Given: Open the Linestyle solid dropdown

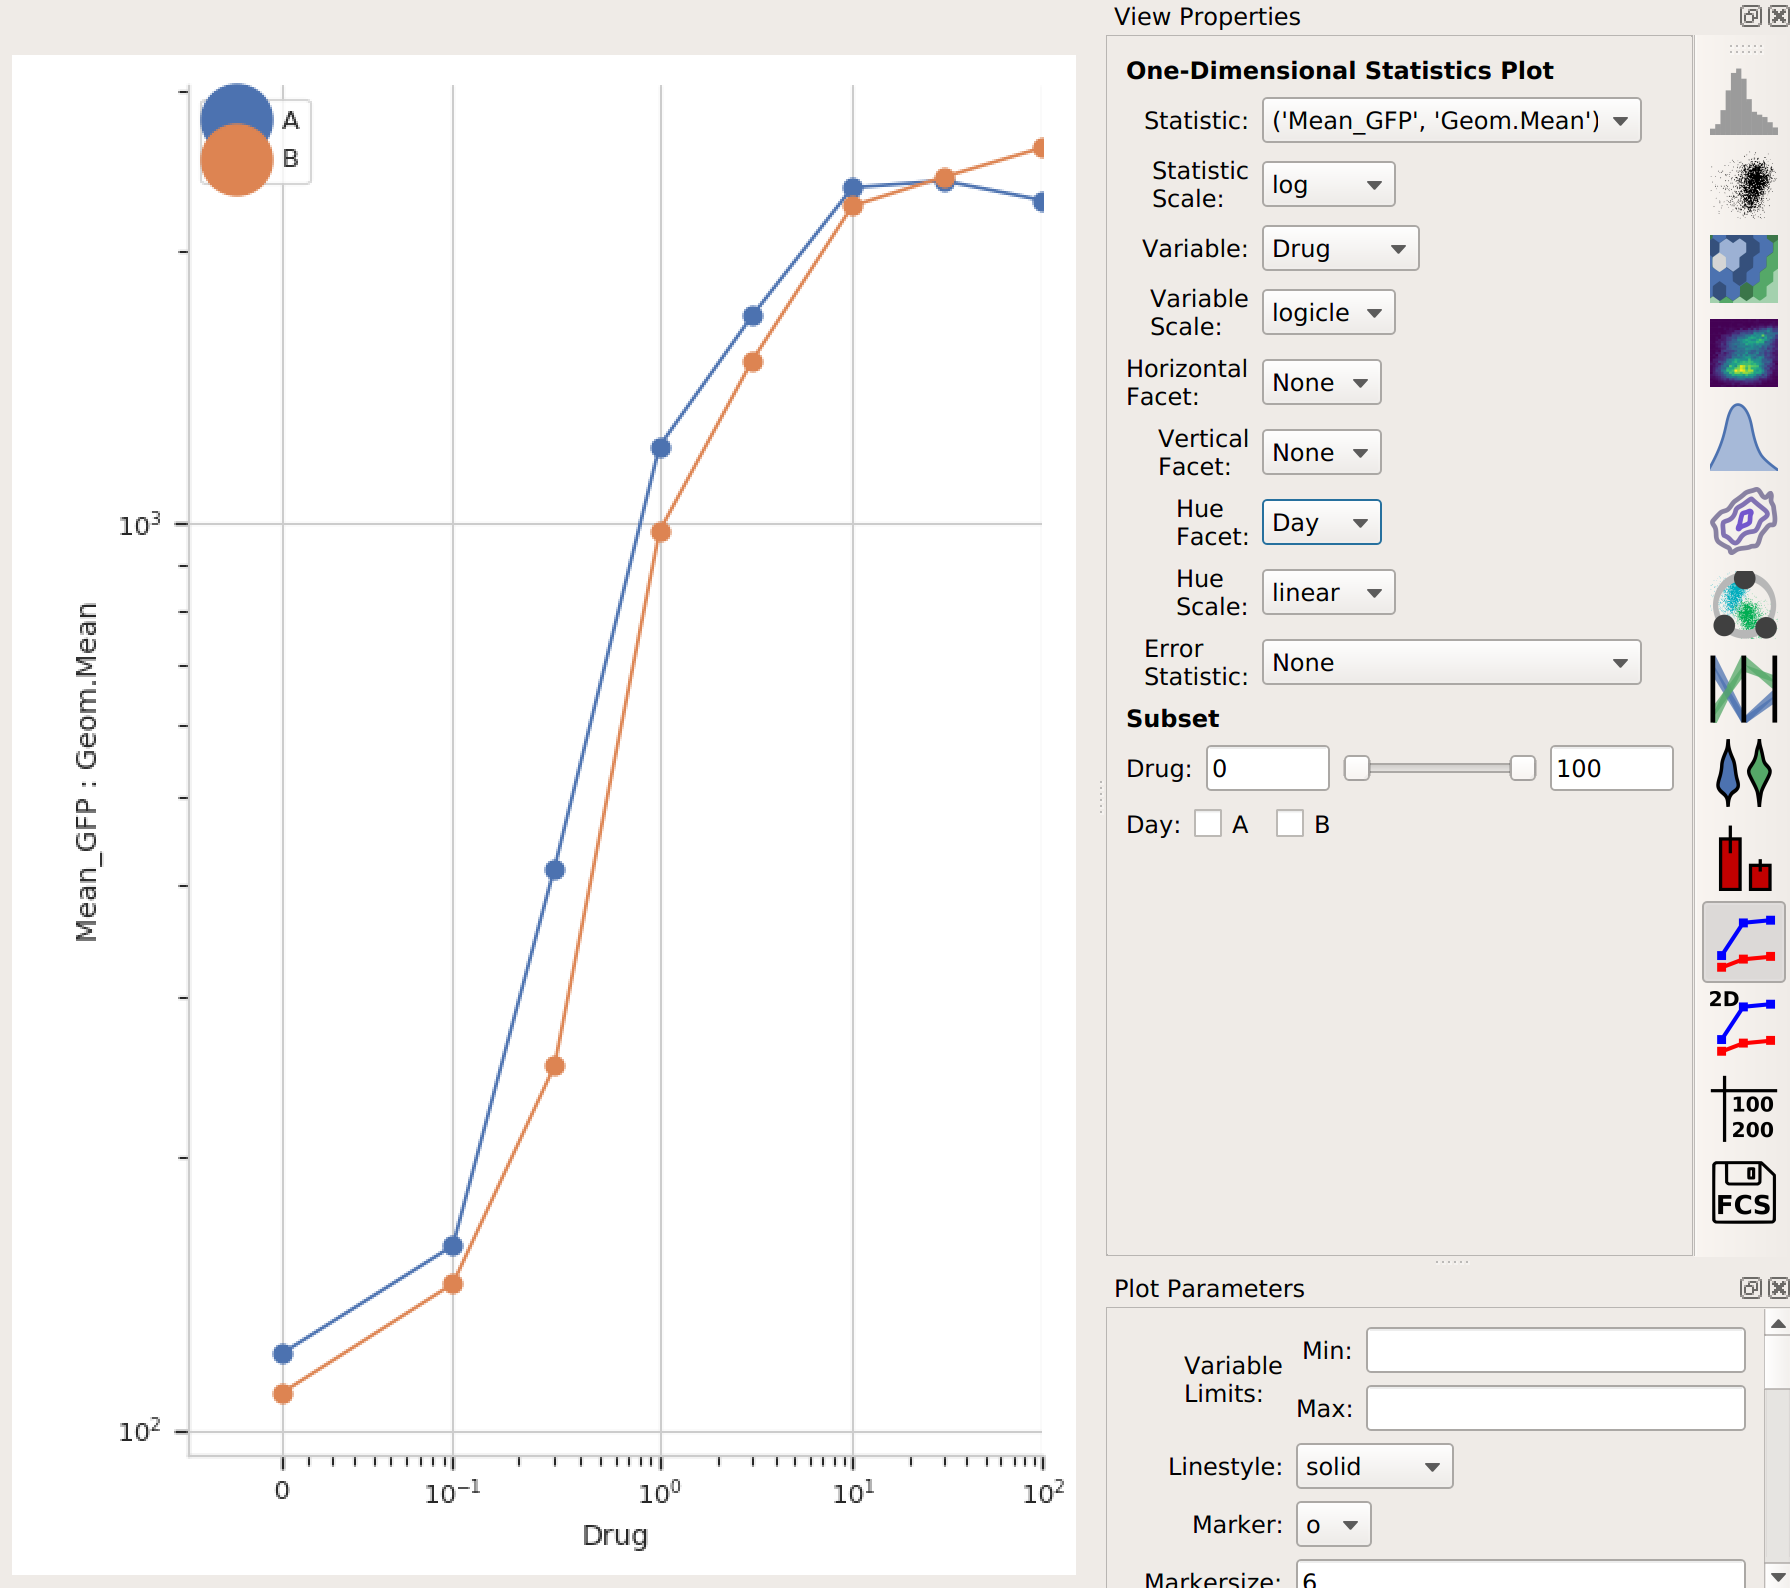Looking at the screenshot, I should [1374, 1466].
